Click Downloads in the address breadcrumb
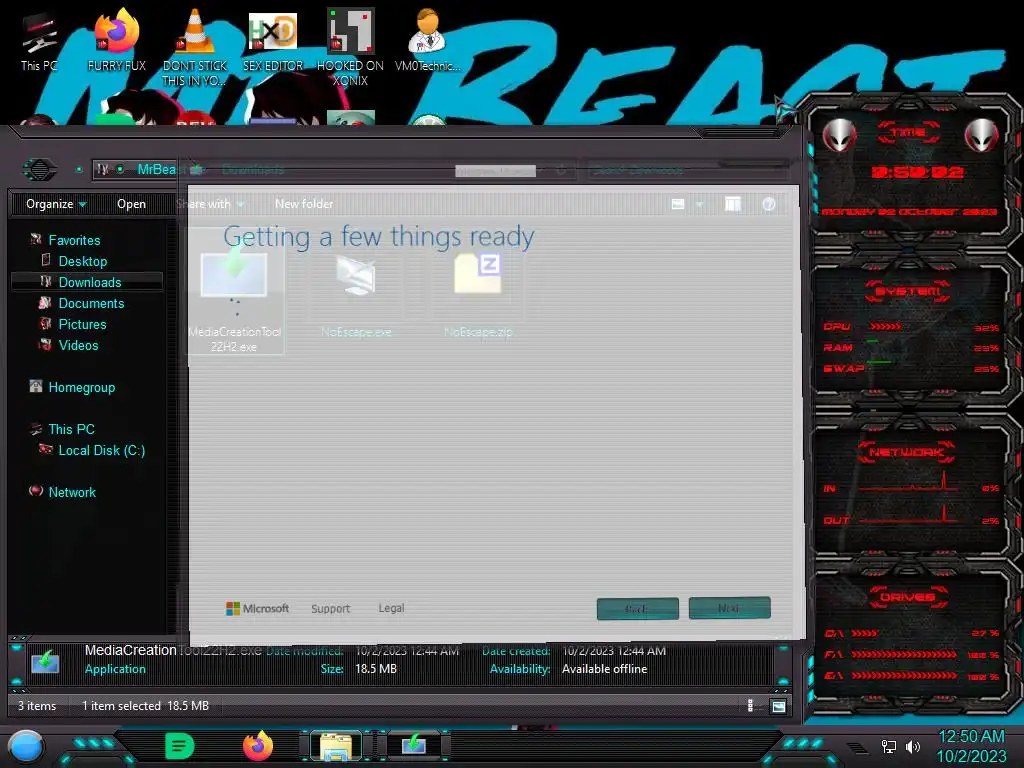Screen dimensions: 1024x768 (253, 170)
